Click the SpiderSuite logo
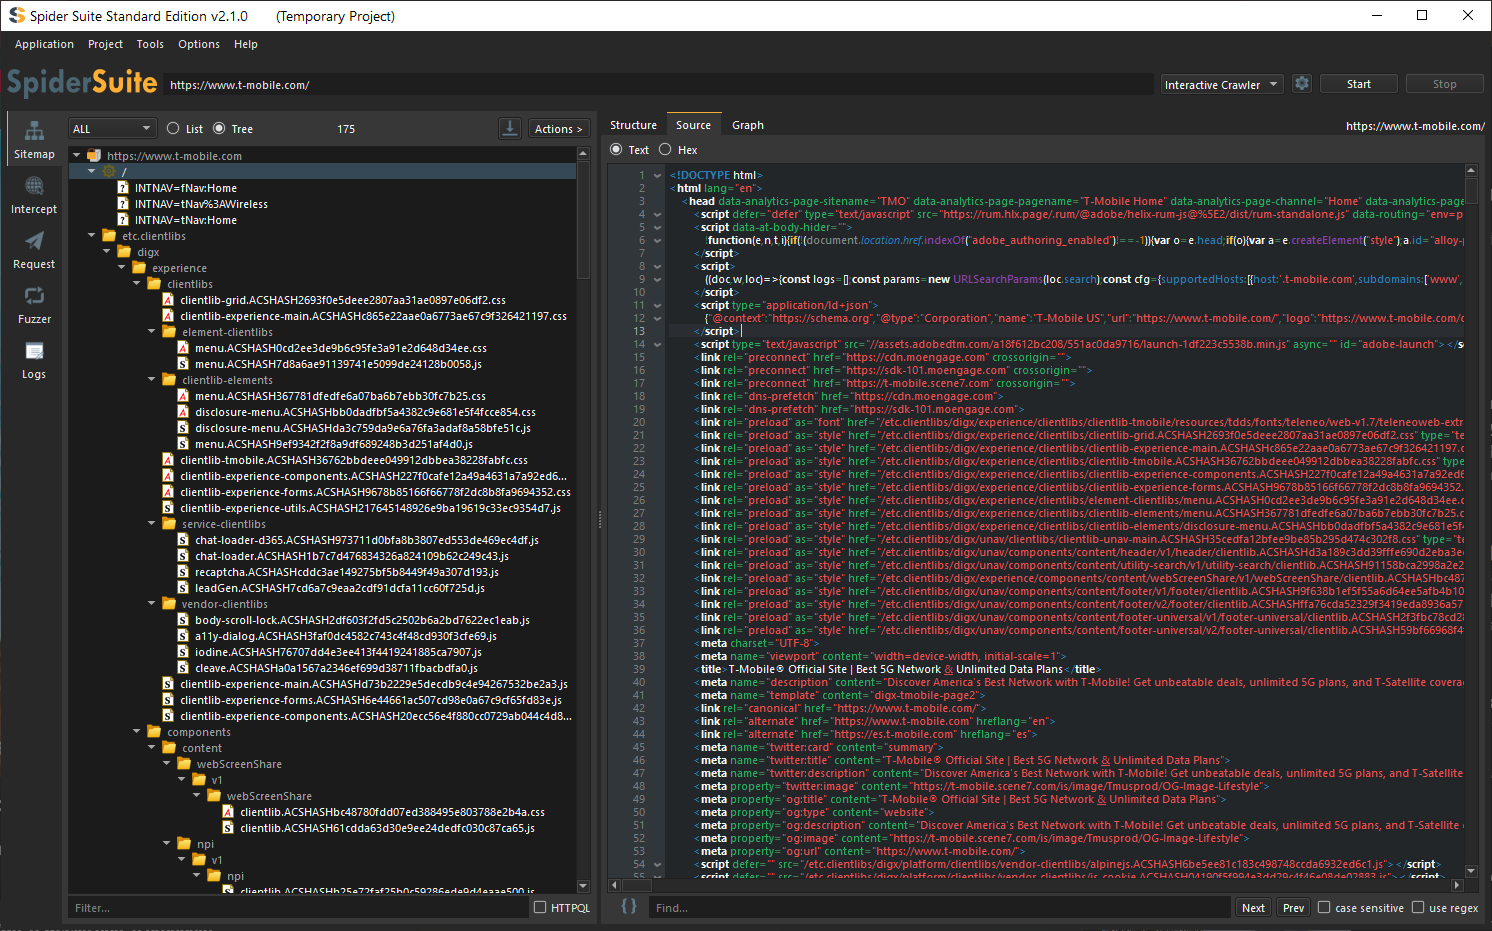The height and width of the screenshot is (931, 1492). pos(82,82)
